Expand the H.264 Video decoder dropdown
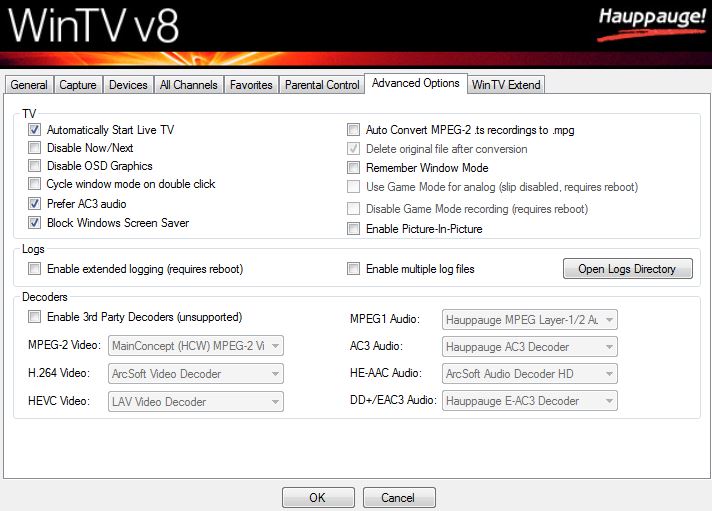 click(x=196, y=374)
